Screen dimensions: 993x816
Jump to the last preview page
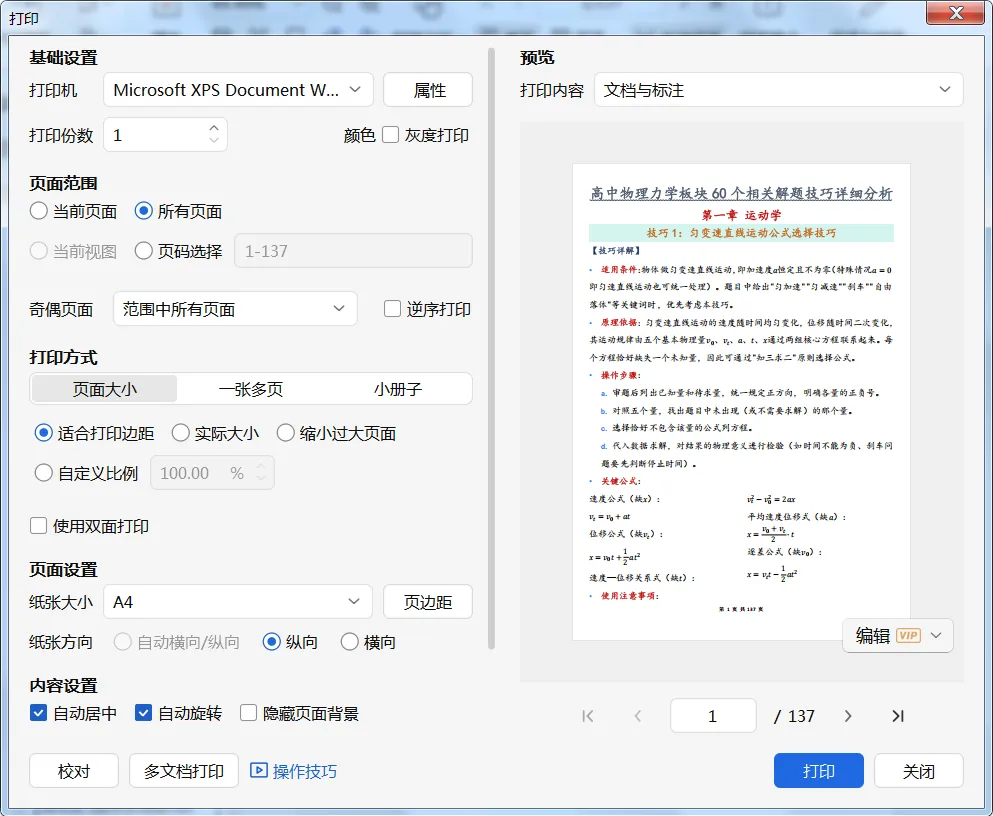(897, 716)
